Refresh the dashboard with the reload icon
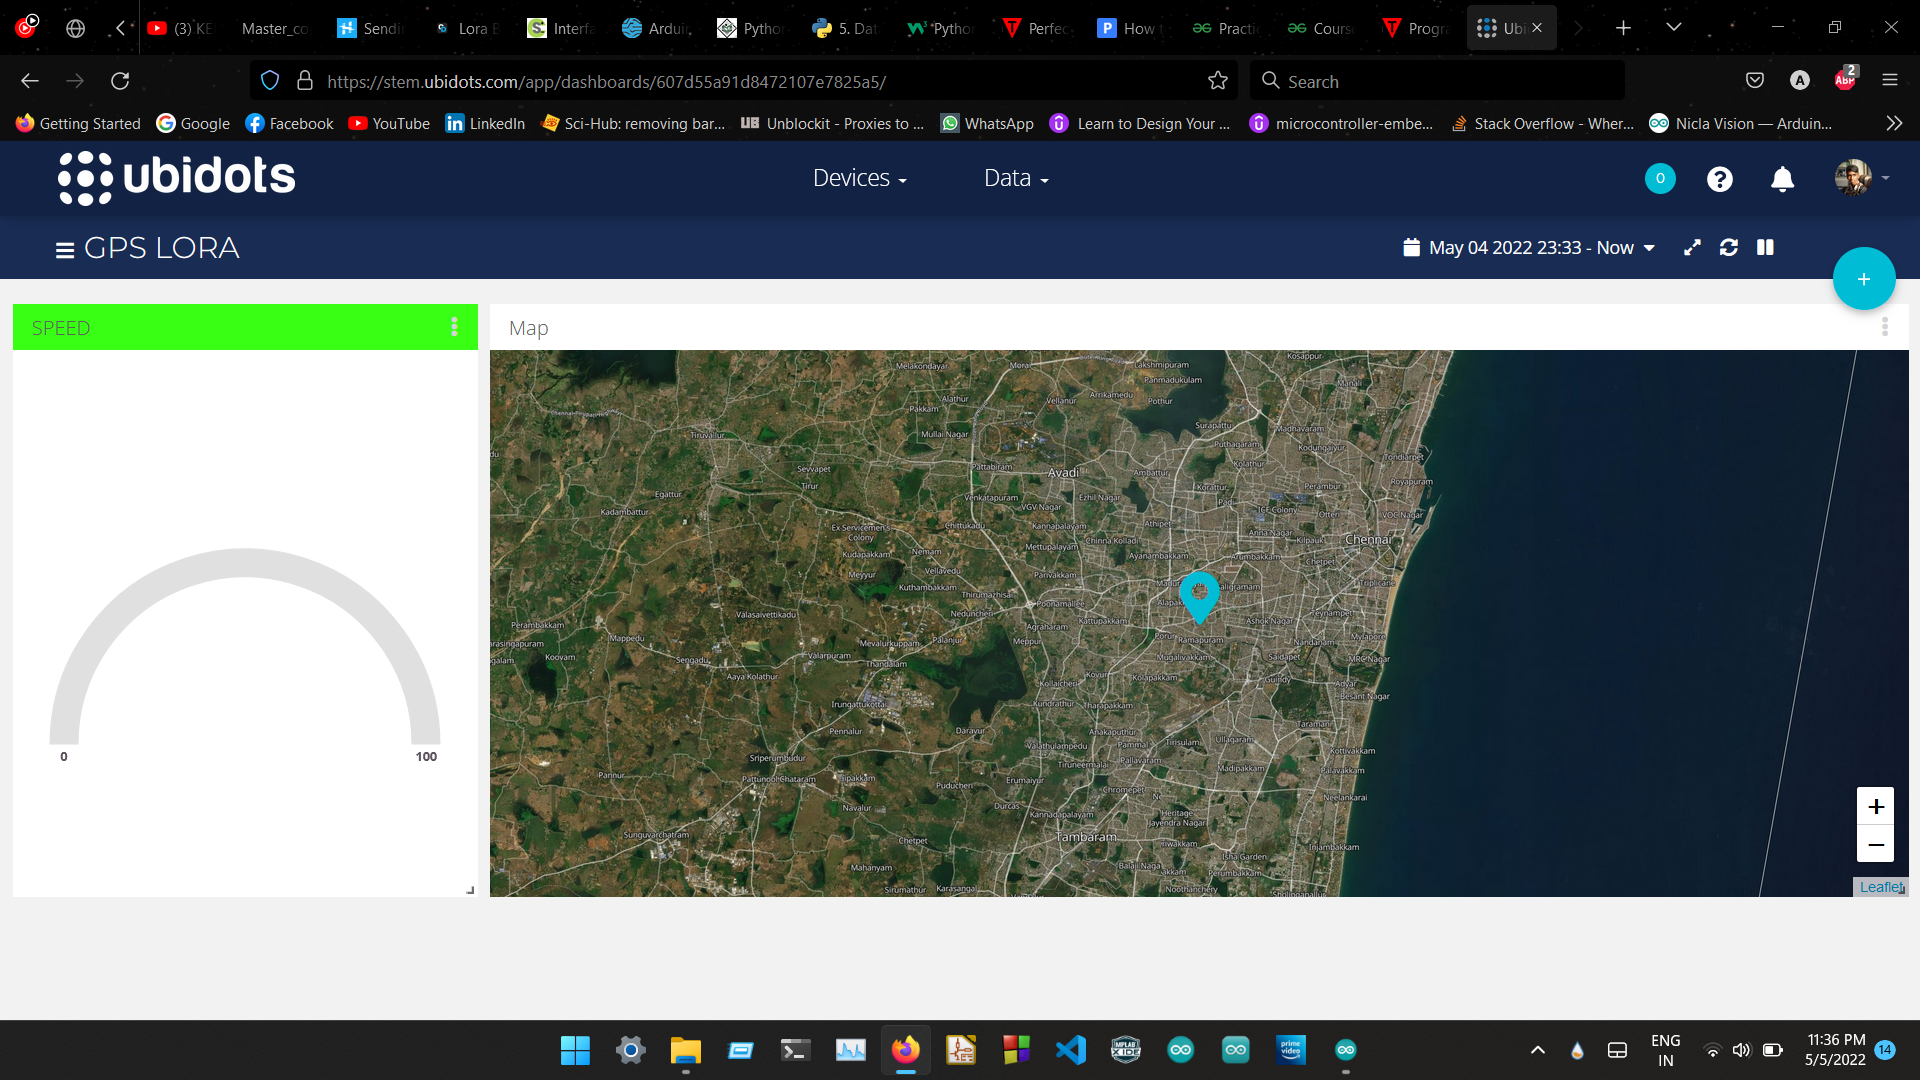This screenshot has height=1080, width=1920. [1729, 247]
